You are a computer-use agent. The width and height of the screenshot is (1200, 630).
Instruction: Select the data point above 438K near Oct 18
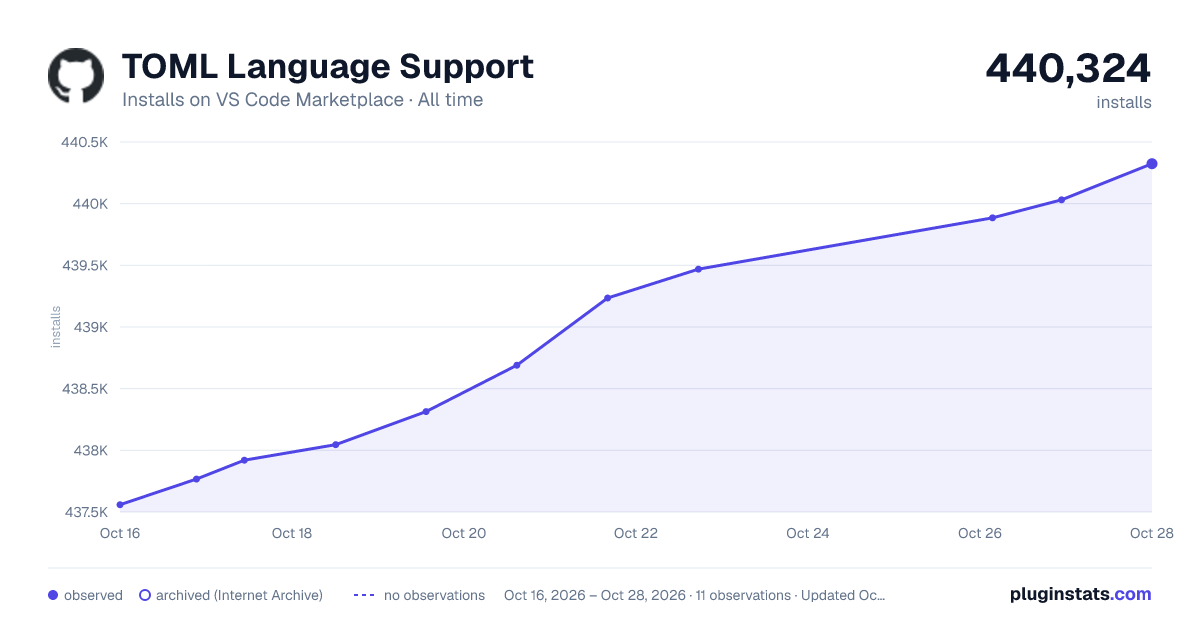point(335,445)
